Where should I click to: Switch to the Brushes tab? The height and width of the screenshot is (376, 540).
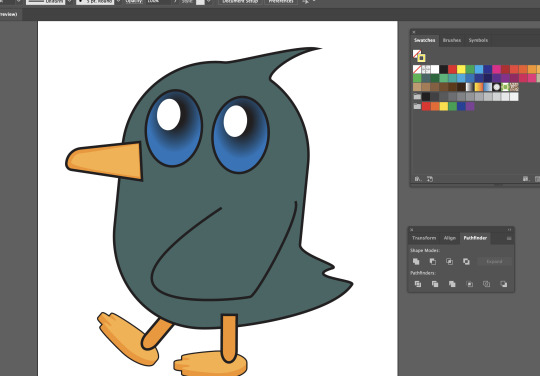(x=452, y=40)
